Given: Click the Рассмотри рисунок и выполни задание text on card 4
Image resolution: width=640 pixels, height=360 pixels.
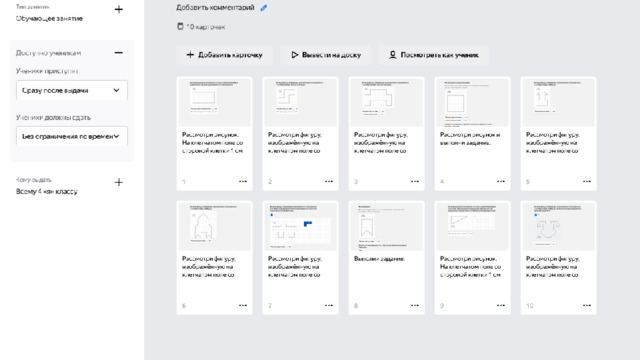Looking at the screenshot, I should click(470, 139).
